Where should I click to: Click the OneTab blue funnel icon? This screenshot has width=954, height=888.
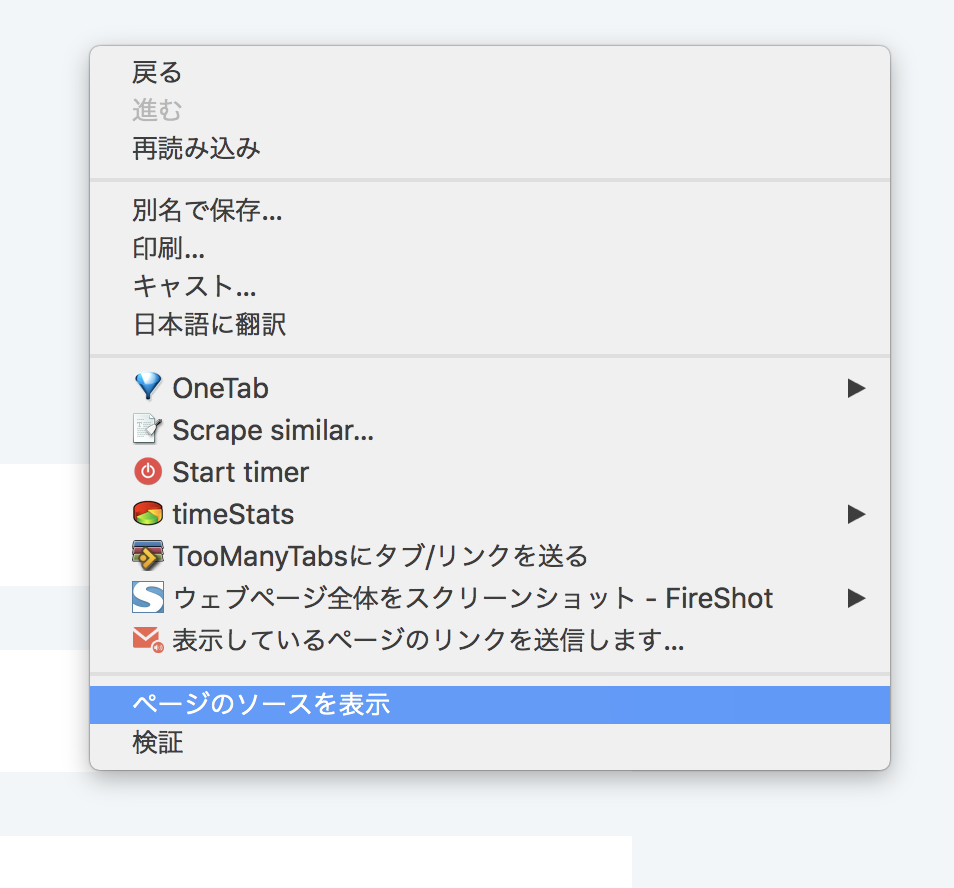coord(148,387)
